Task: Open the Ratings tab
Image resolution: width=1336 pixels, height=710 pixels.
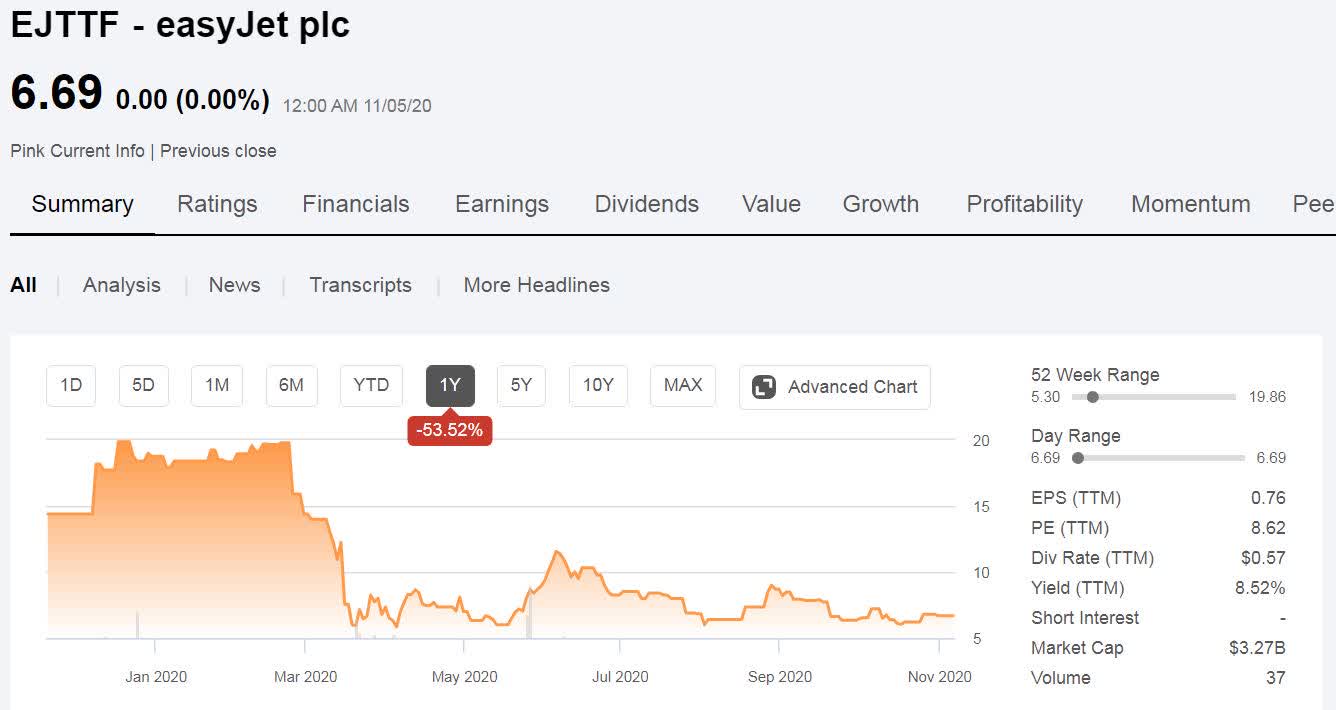Action: click(217, 204)
